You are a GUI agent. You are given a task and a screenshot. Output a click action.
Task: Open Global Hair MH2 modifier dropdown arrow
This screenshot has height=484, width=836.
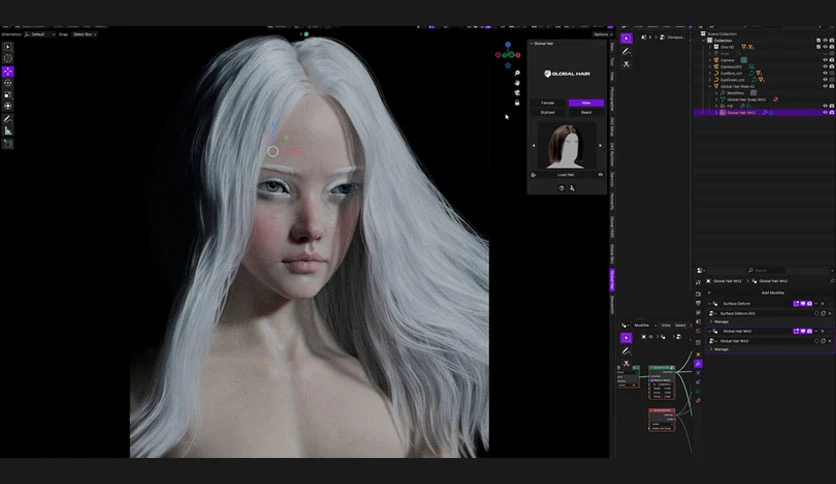click(816, 331)
